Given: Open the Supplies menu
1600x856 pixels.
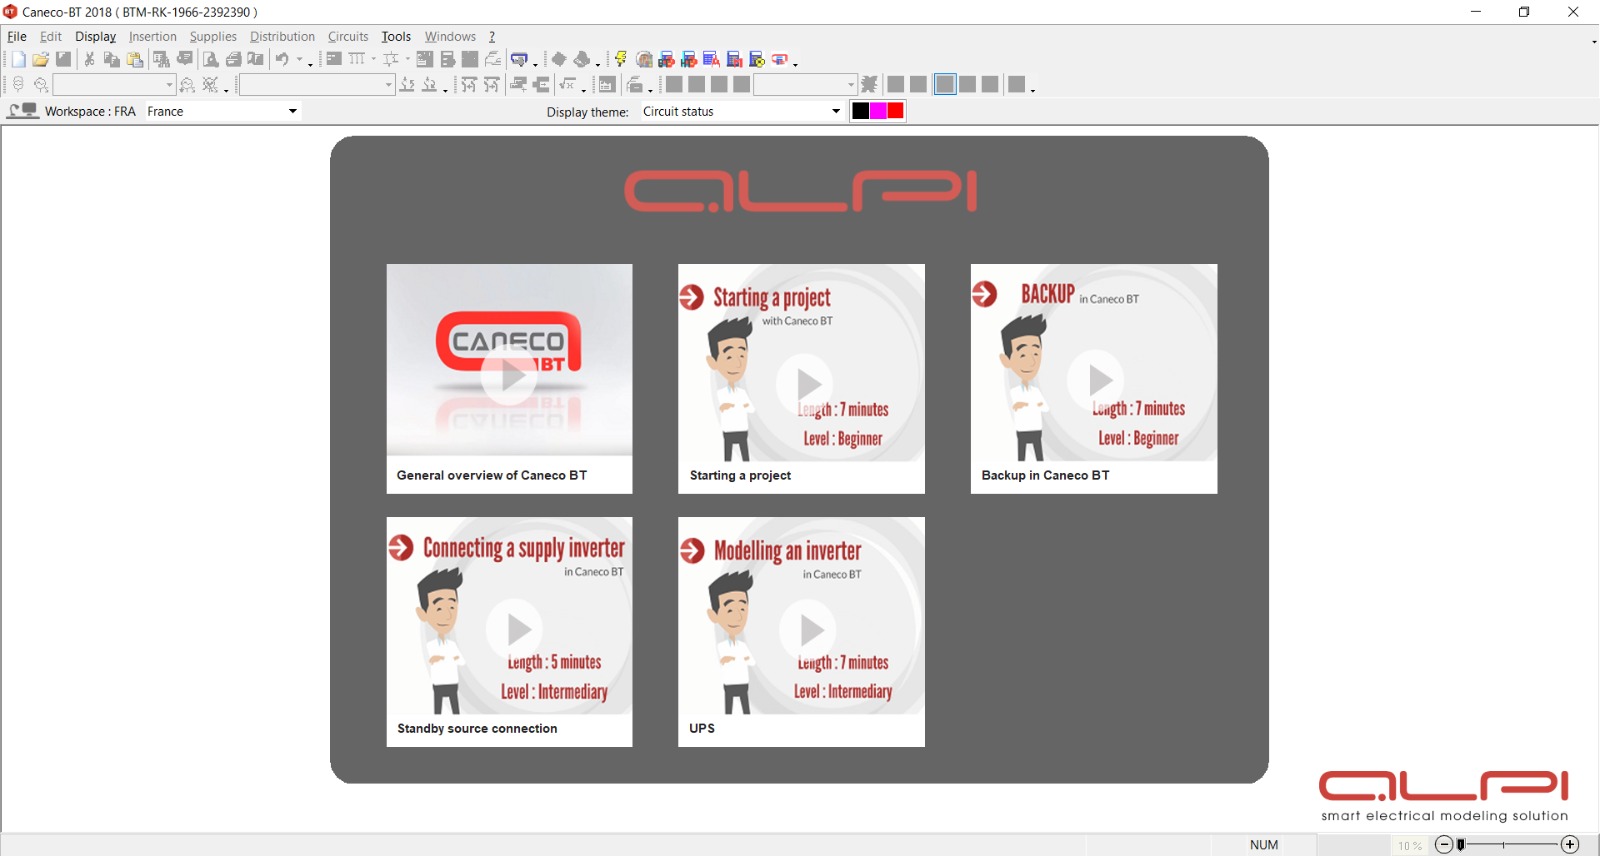Looking at the screenshot, I should coord(213,36).
